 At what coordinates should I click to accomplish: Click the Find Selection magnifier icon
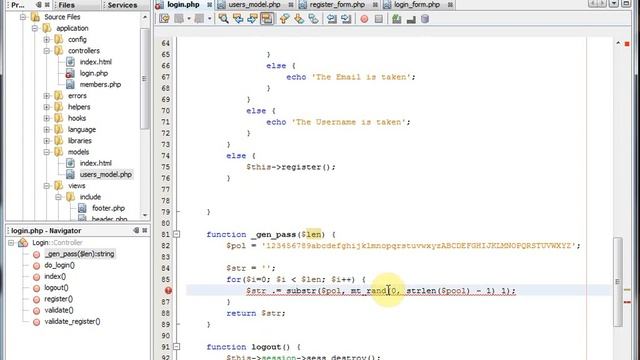pos(223,19)
